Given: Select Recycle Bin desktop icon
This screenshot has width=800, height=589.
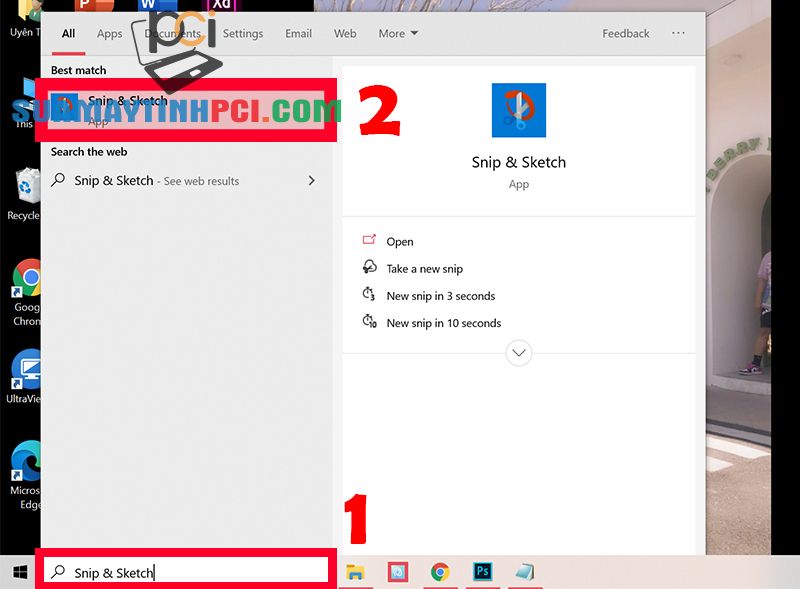Looking at the screenshot, I should click(x=24, y=194).
